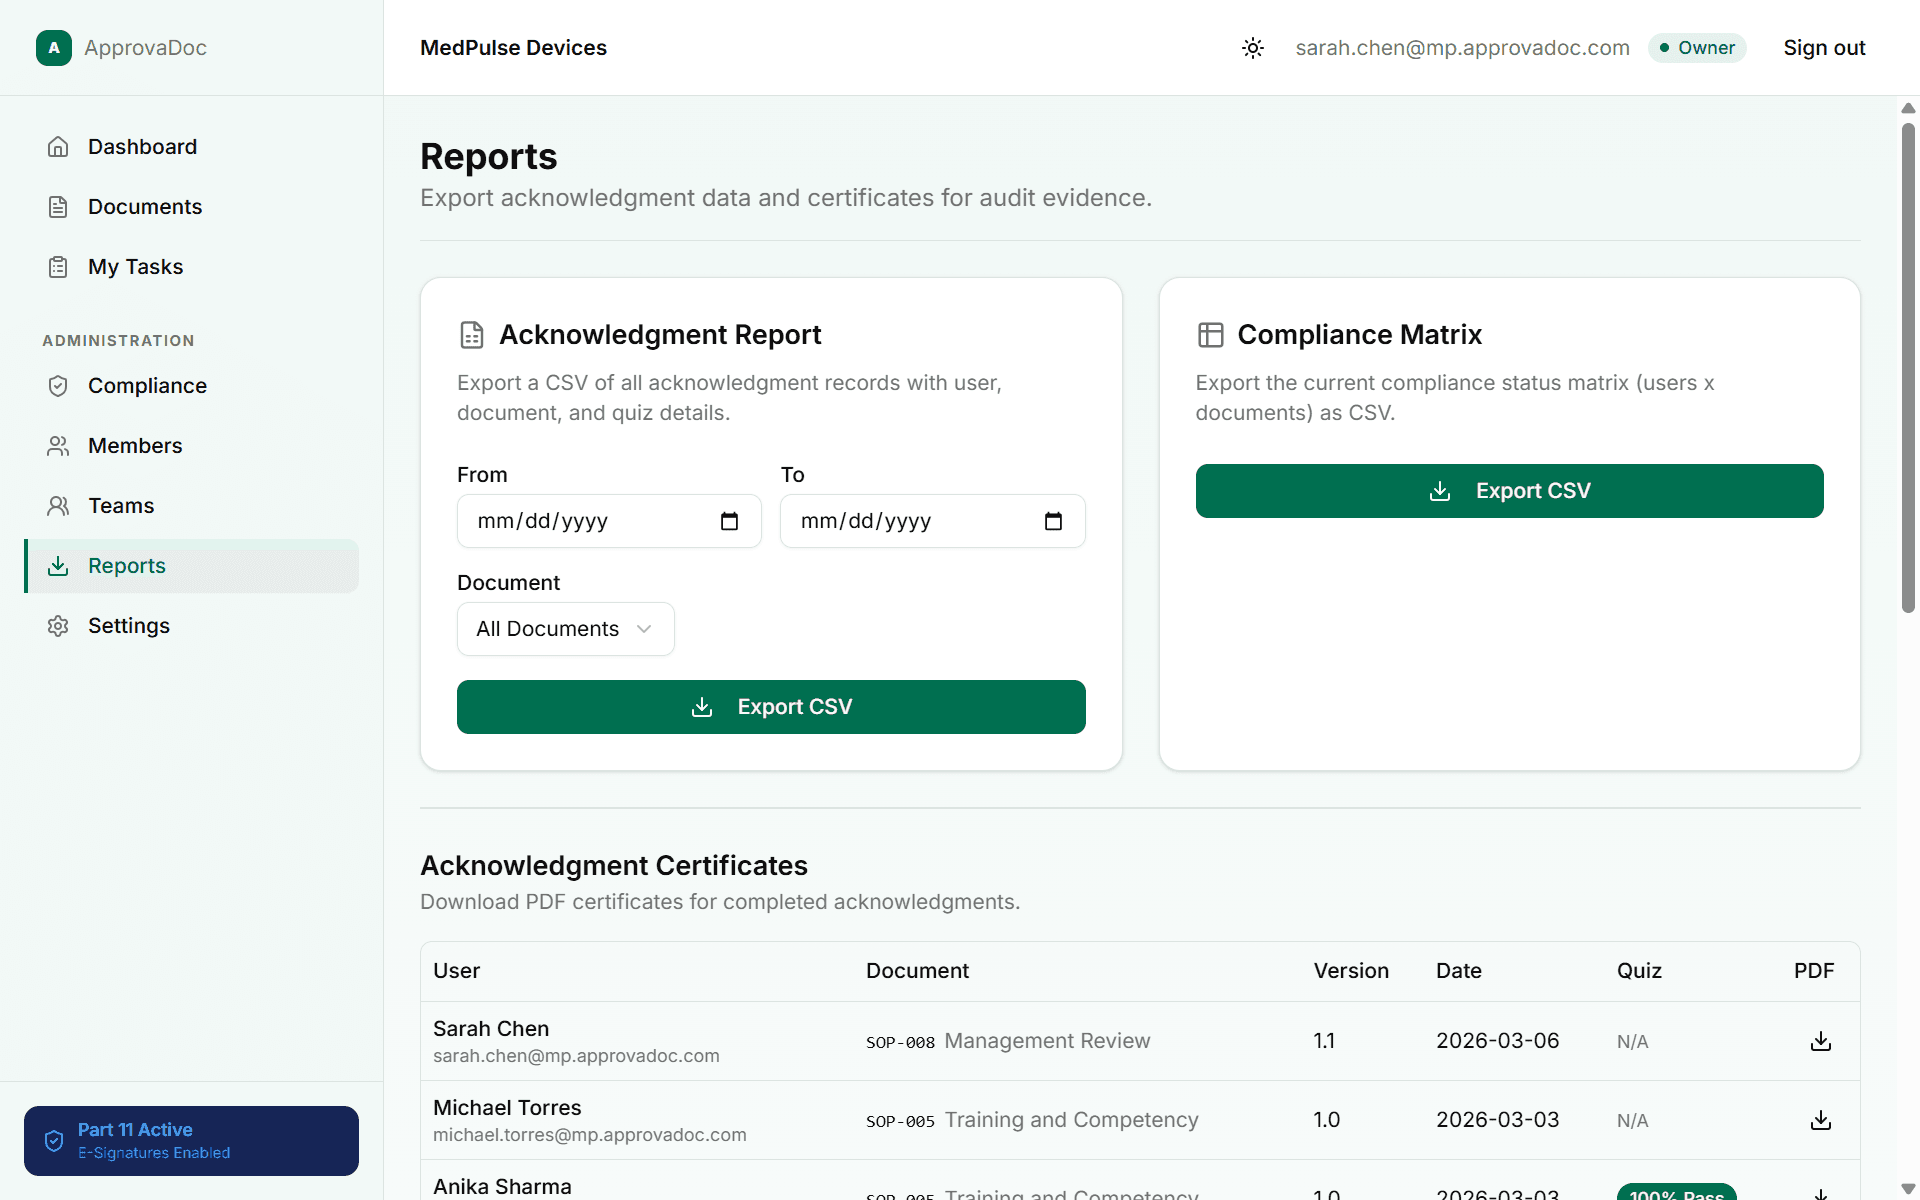Open the To date picker calendar

[x=1054, y=521]
